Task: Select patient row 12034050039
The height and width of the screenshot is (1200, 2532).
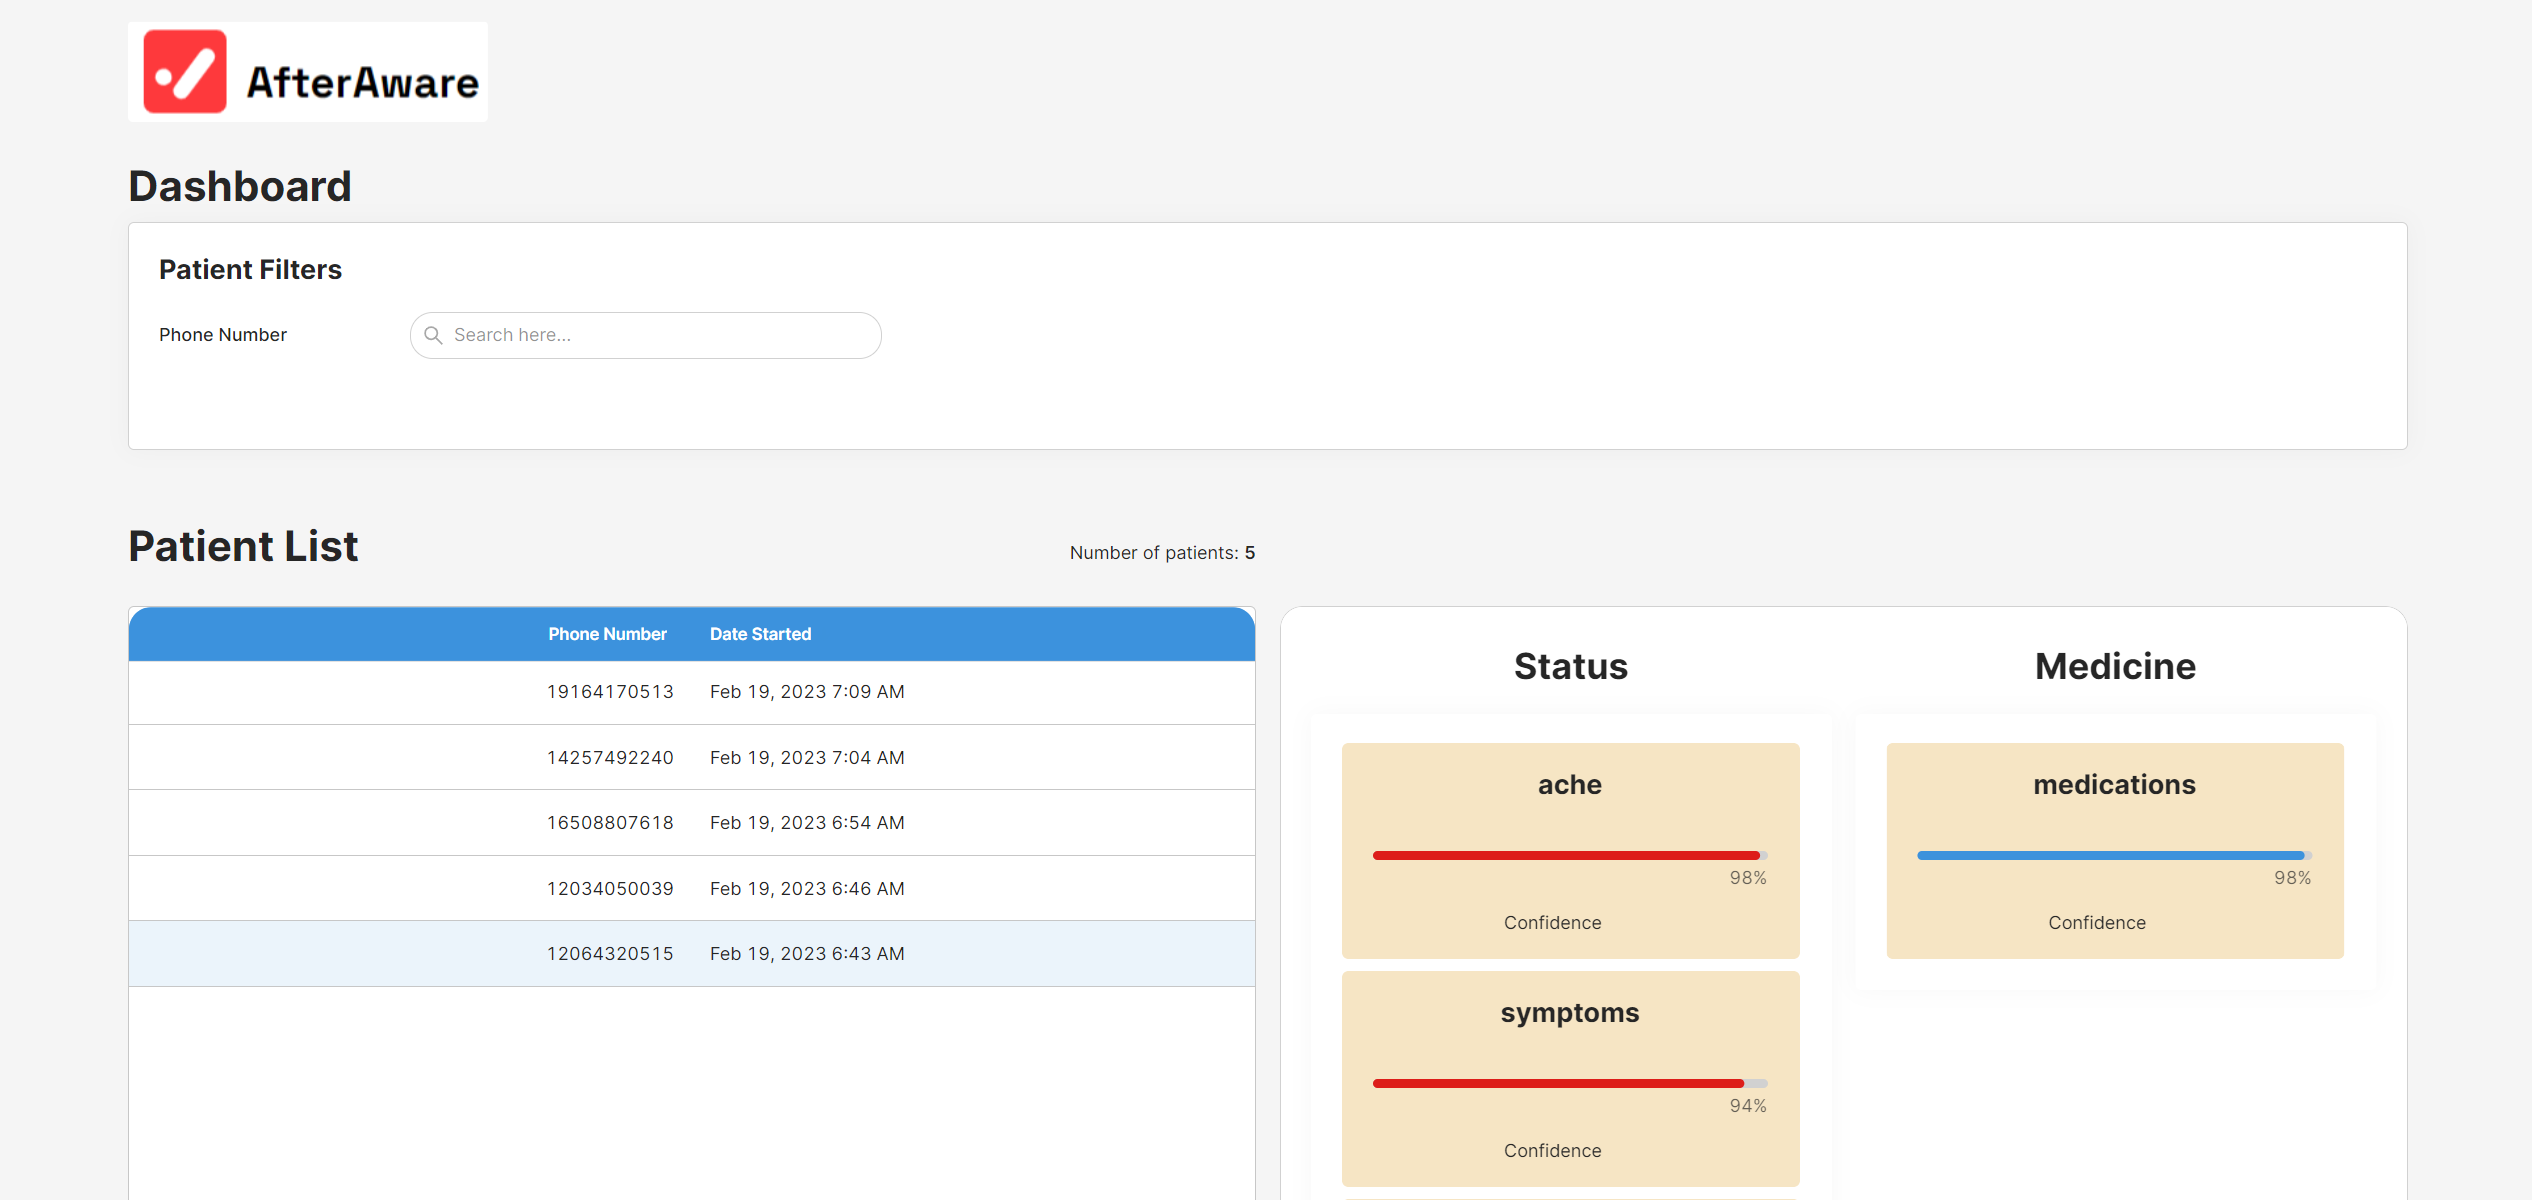Action: (690, 888)
